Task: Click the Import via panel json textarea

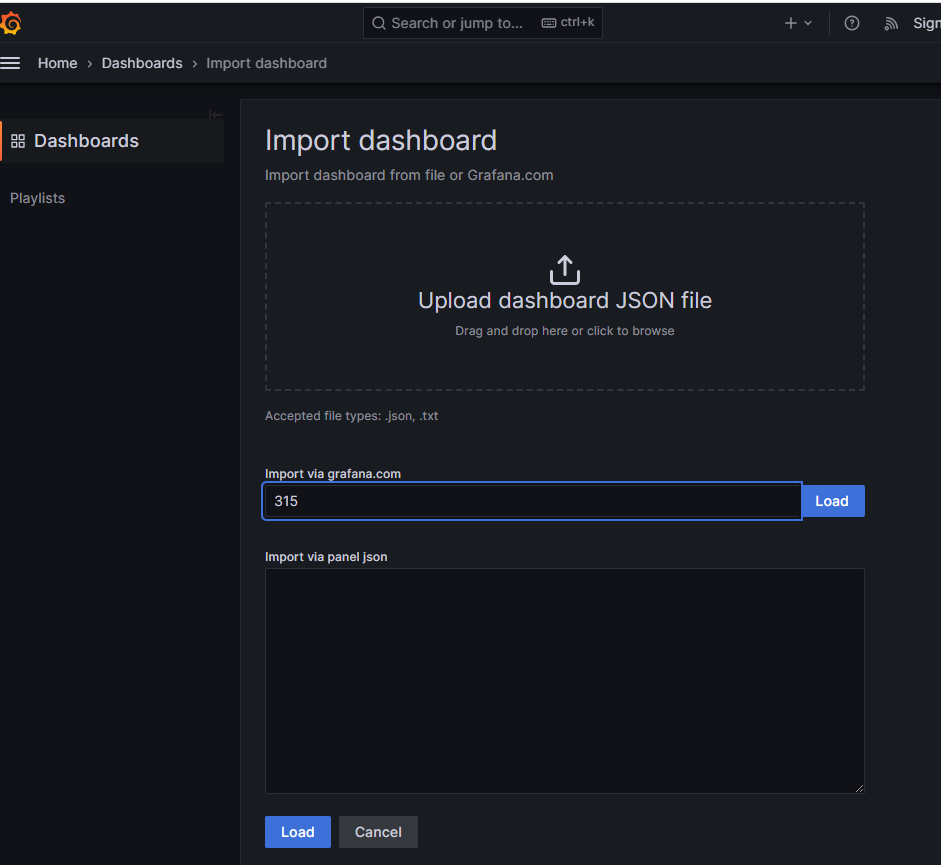Action: pos(565,681)
